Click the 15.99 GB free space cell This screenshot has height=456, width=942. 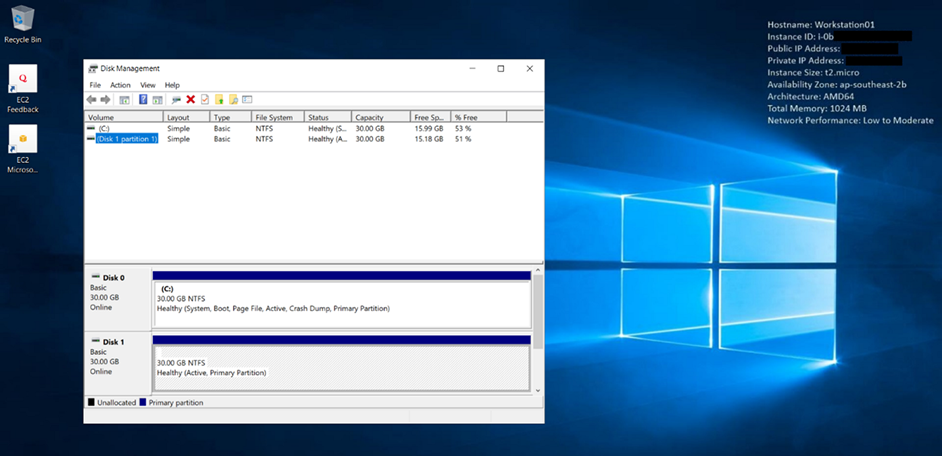click(428, 129)
